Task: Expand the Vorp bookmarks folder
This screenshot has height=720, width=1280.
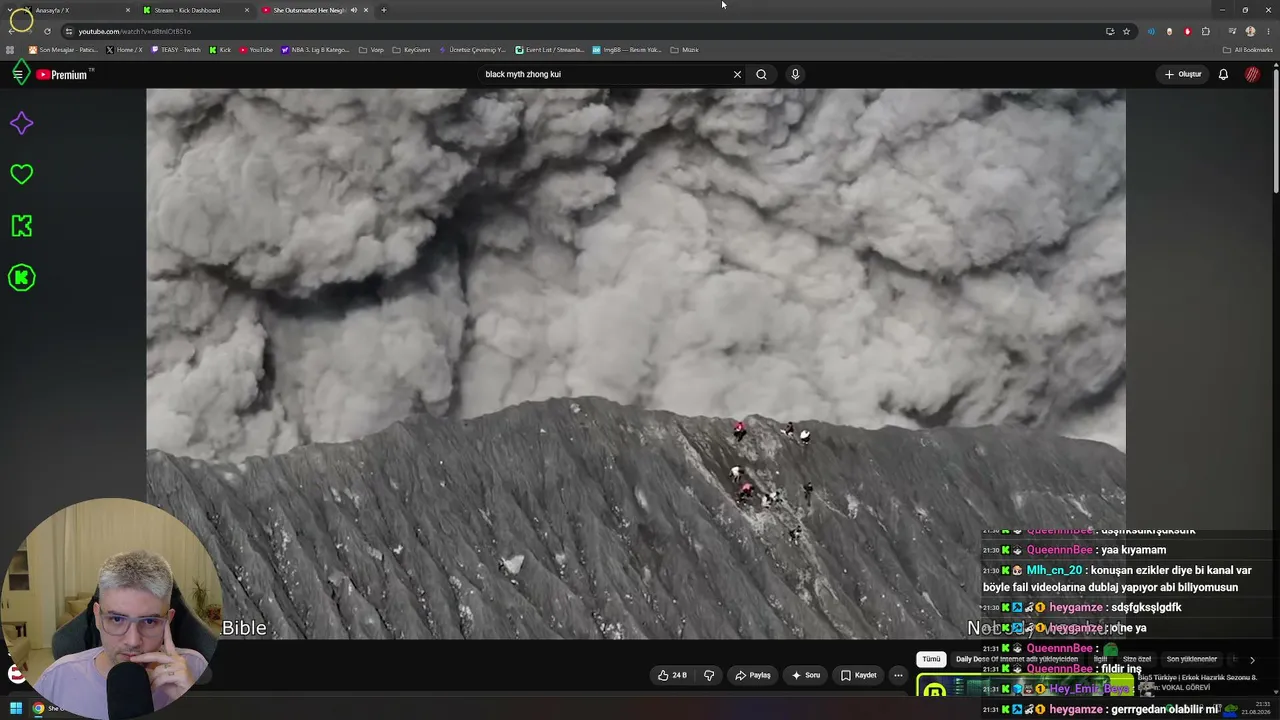Action: tap(371, 50)
